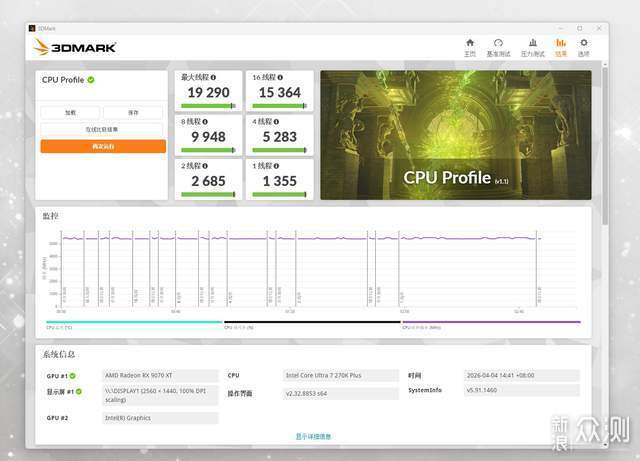Click the 3DMark title bar app icon
This screenshot has width=640, height=461.
click(32, 28)
